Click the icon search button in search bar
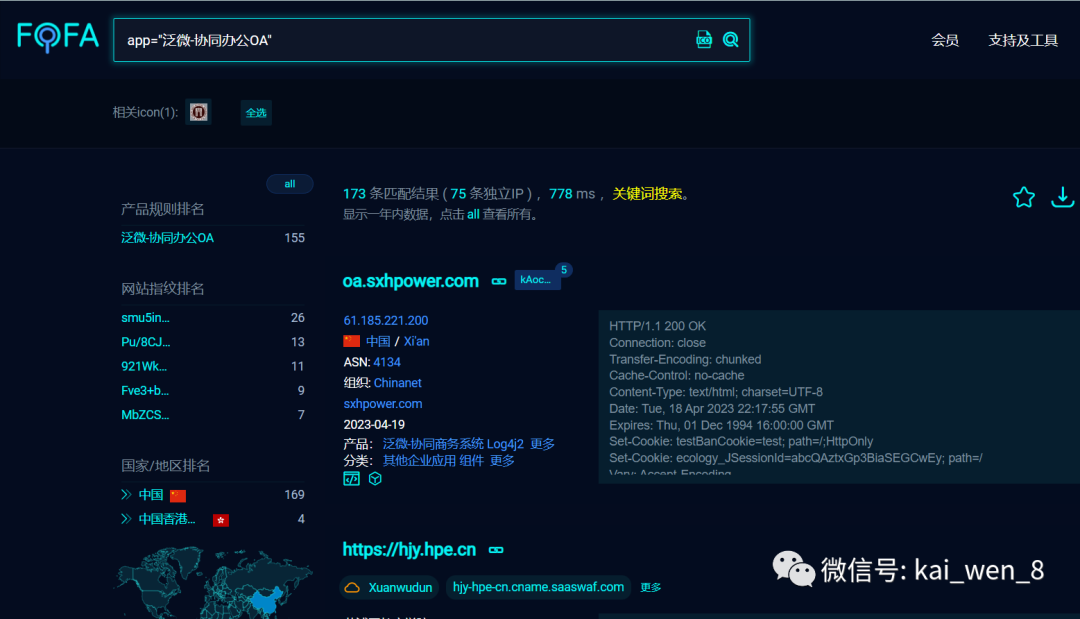 point(703,39)
